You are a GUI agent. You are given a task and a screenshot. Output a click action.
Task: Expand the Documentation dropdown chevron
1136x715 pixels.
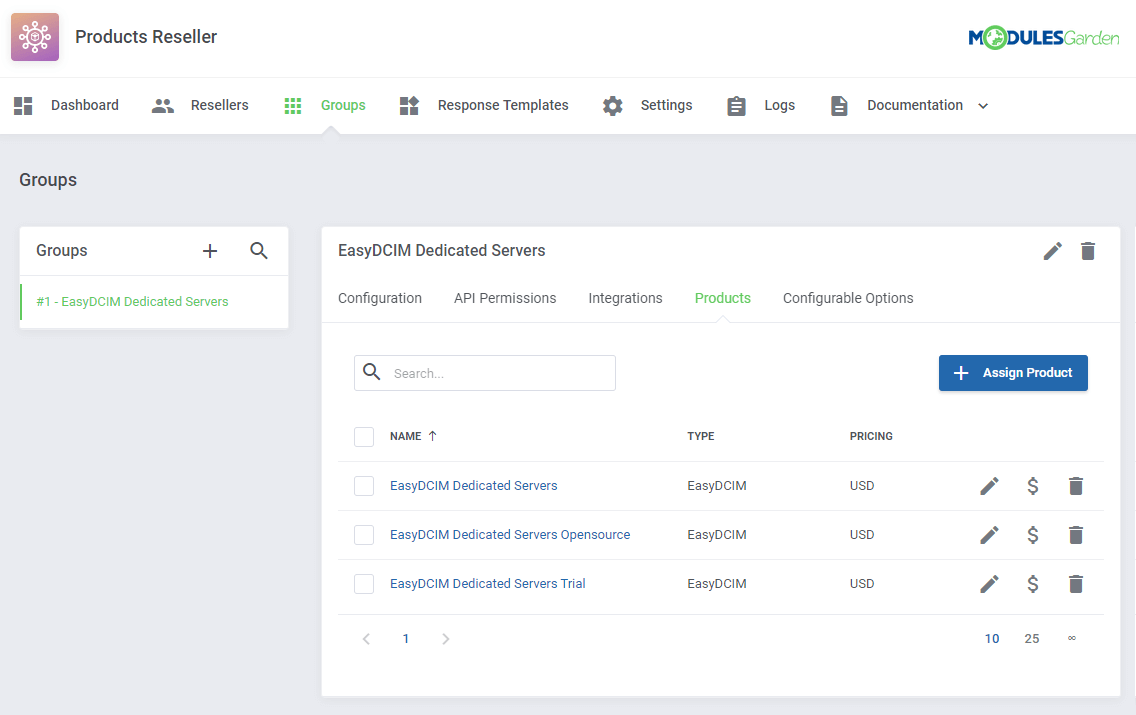tap(983, 106)
